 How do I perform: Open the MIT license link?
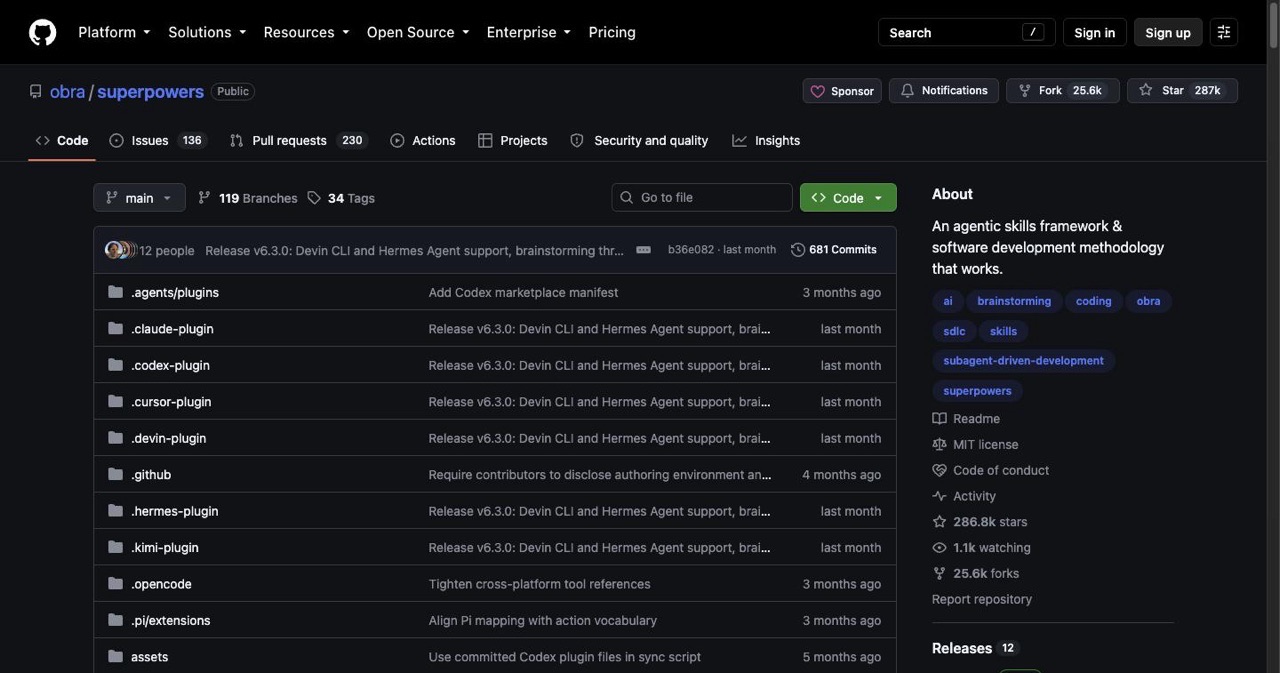[975, 445]
